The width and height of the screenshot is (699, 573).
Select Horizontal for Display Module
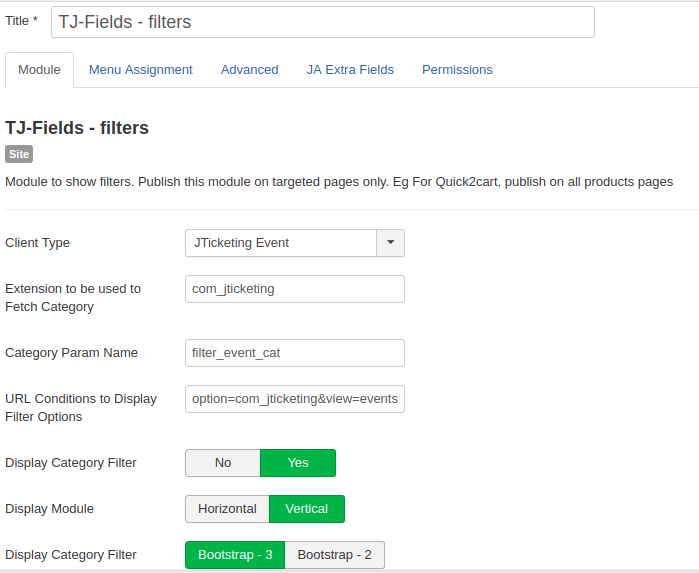click(x=227, y=509)
